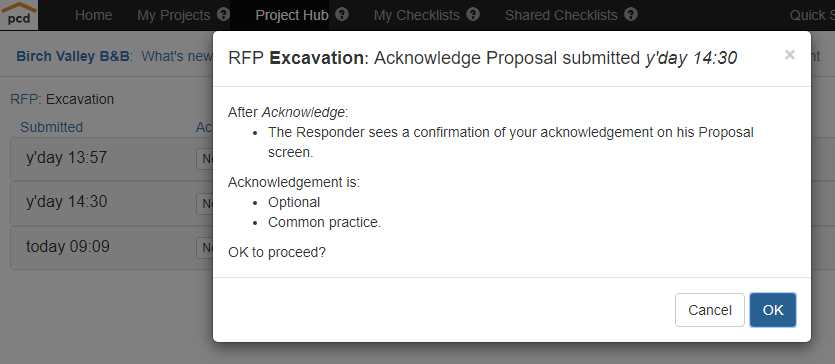Click the RFP breadcrumb link

pyautogui.click(x=24, y=100)
